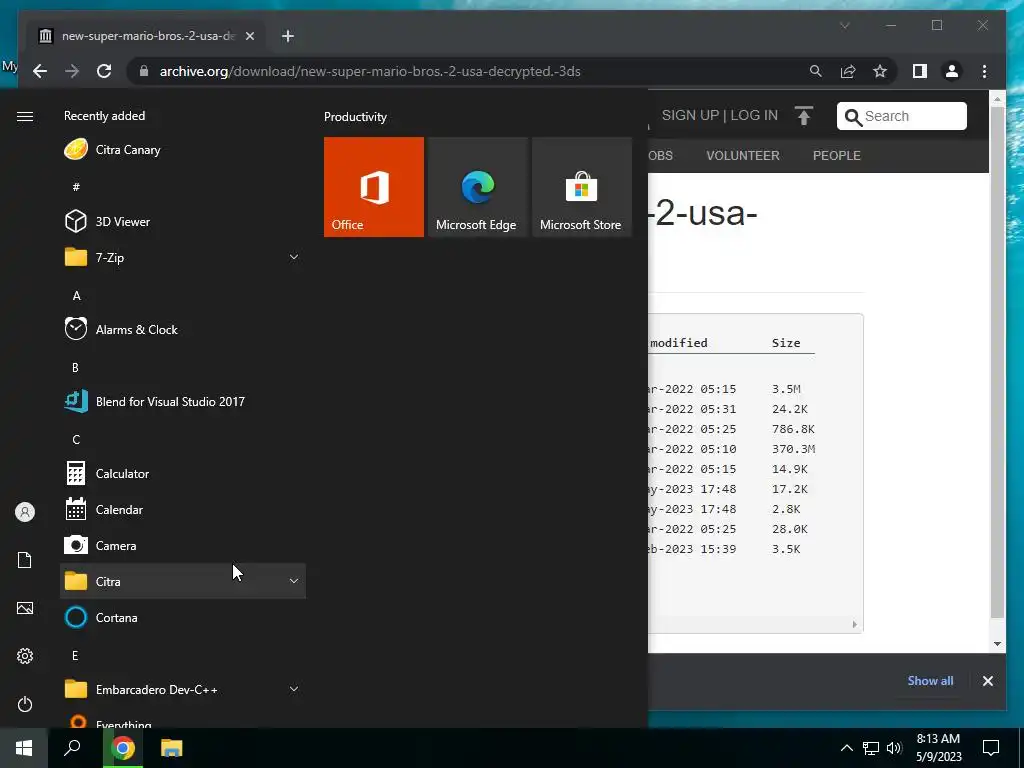The image size is (1024, 768).
Task: Open Documents from Start sidebar
Action: pyautogui.click(x=25, y=560)
